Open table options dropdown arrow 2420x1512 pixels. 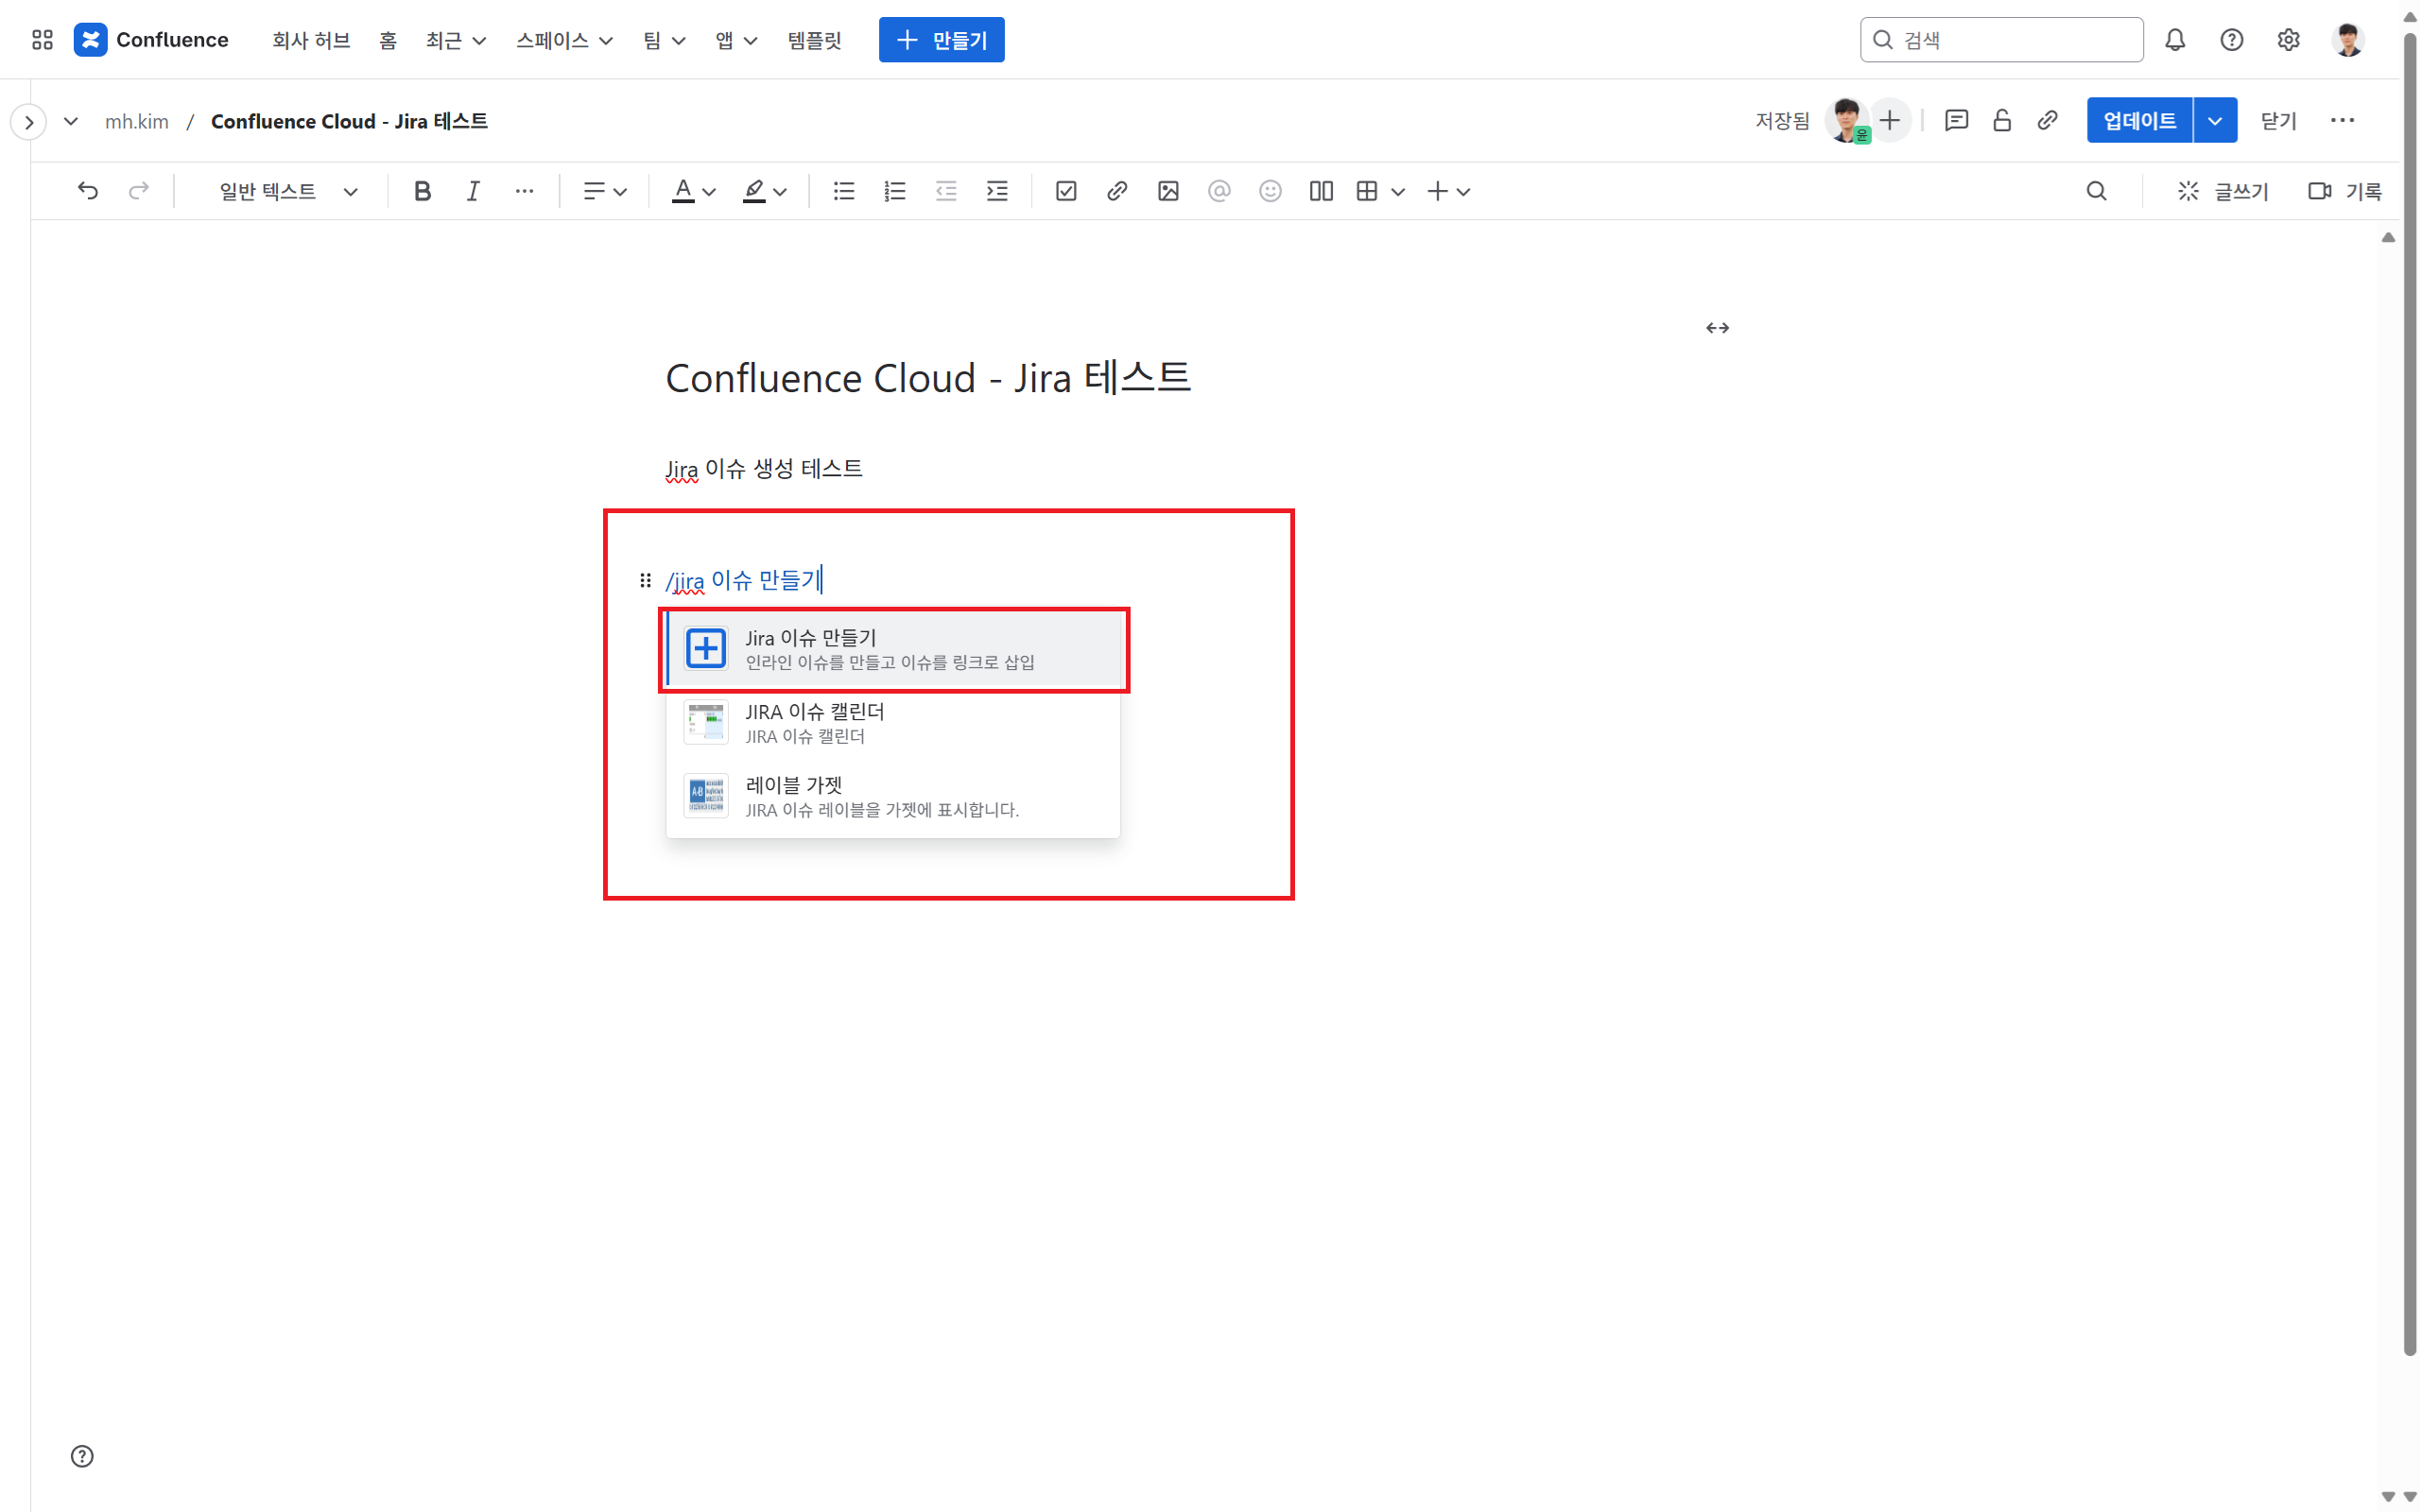(1398, 191)
